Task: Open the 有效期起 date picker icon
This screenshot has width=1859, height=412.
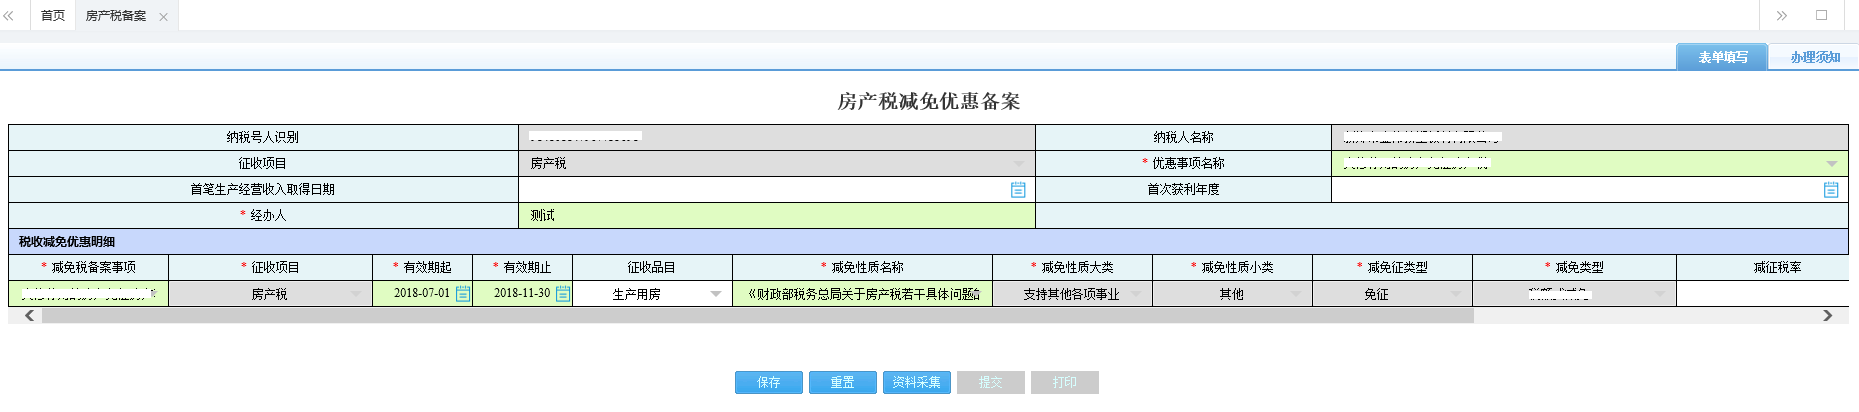Action: 462,293
